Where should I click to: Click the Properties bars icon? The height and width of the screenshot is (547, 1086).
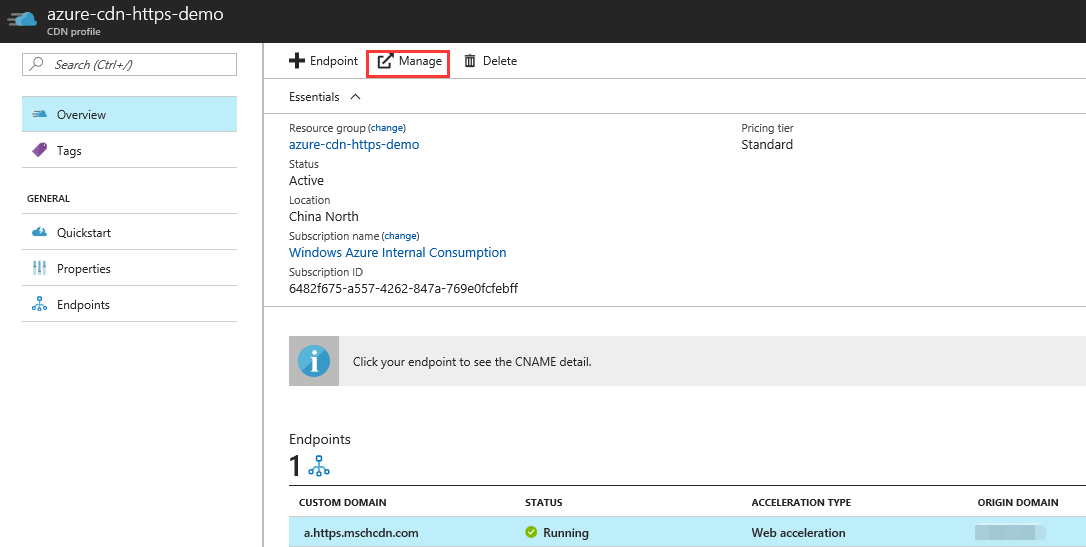(40, 269)
